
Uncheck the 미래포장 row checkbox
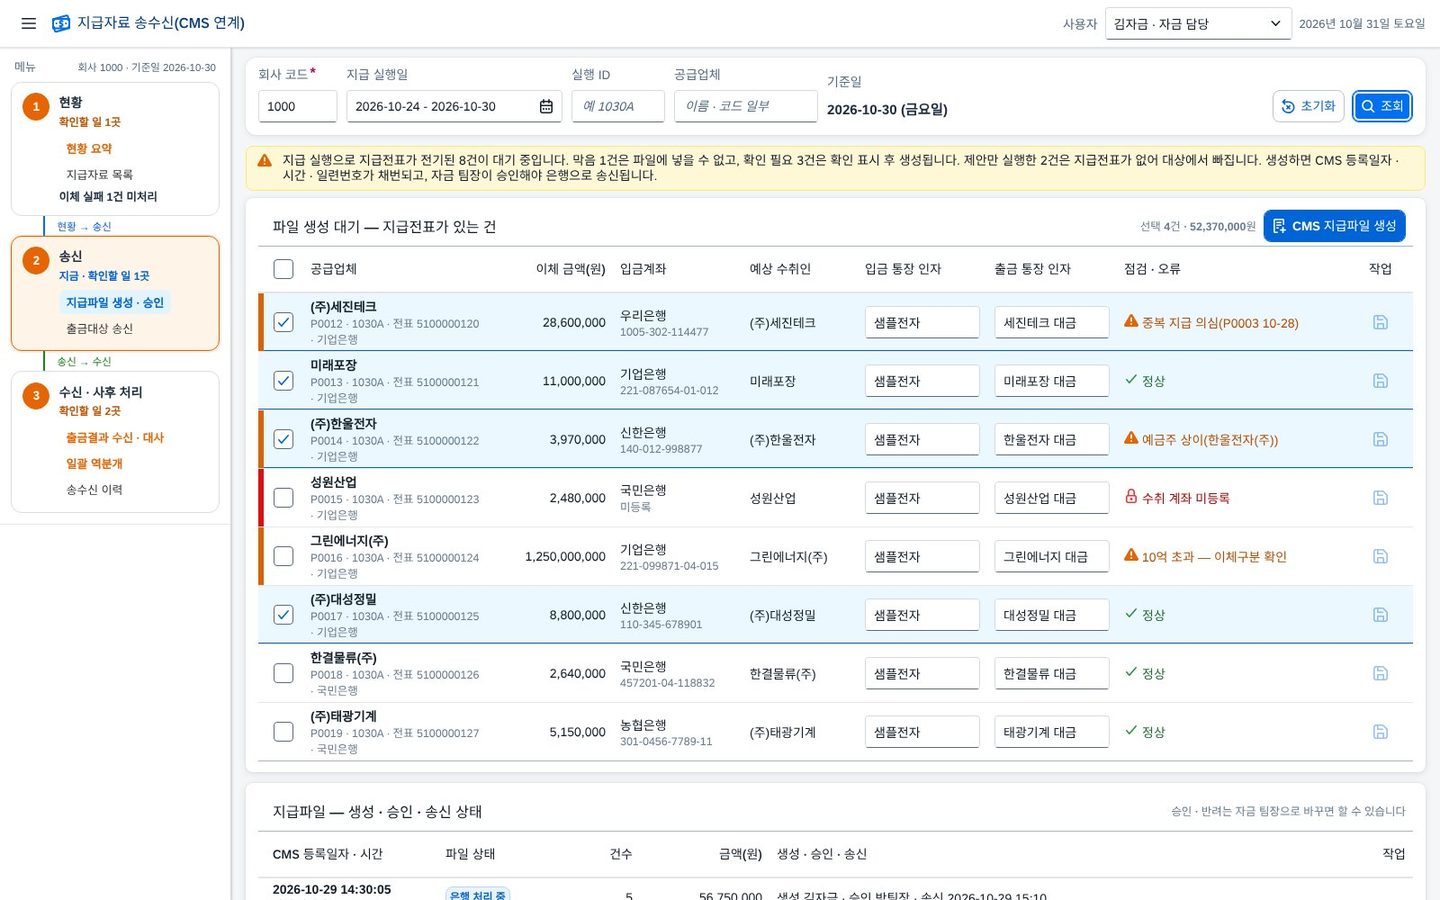click(284, 381)
